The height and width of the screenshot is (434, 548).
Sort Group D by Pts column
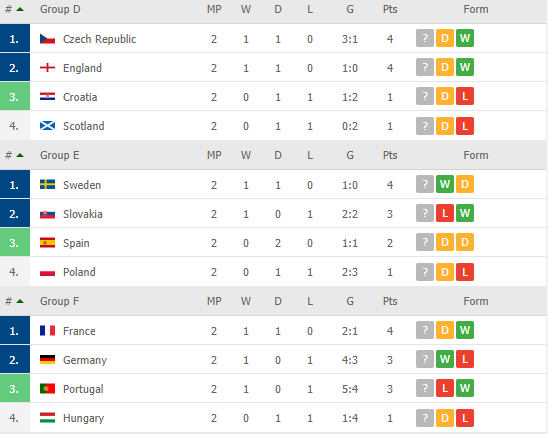390,9
